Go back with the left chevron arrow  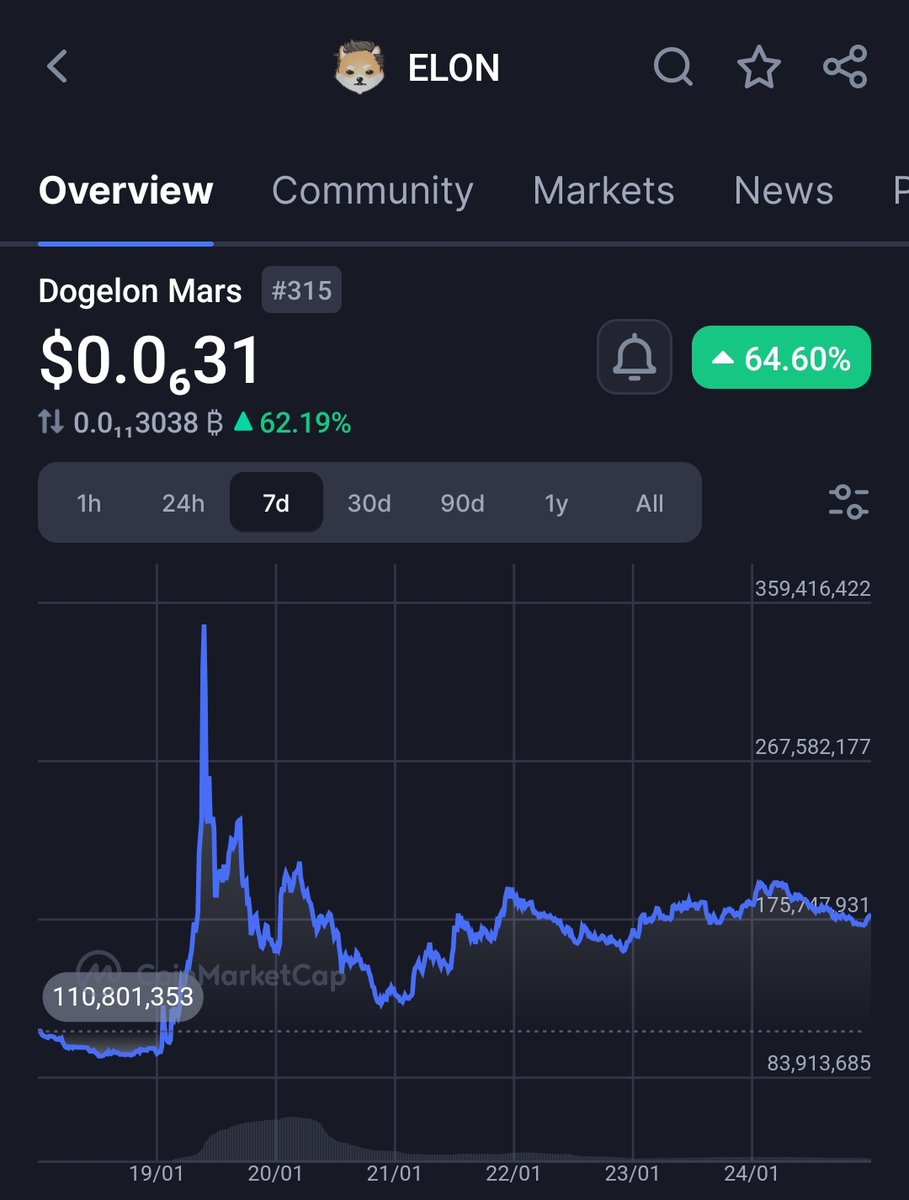(57, 67)
